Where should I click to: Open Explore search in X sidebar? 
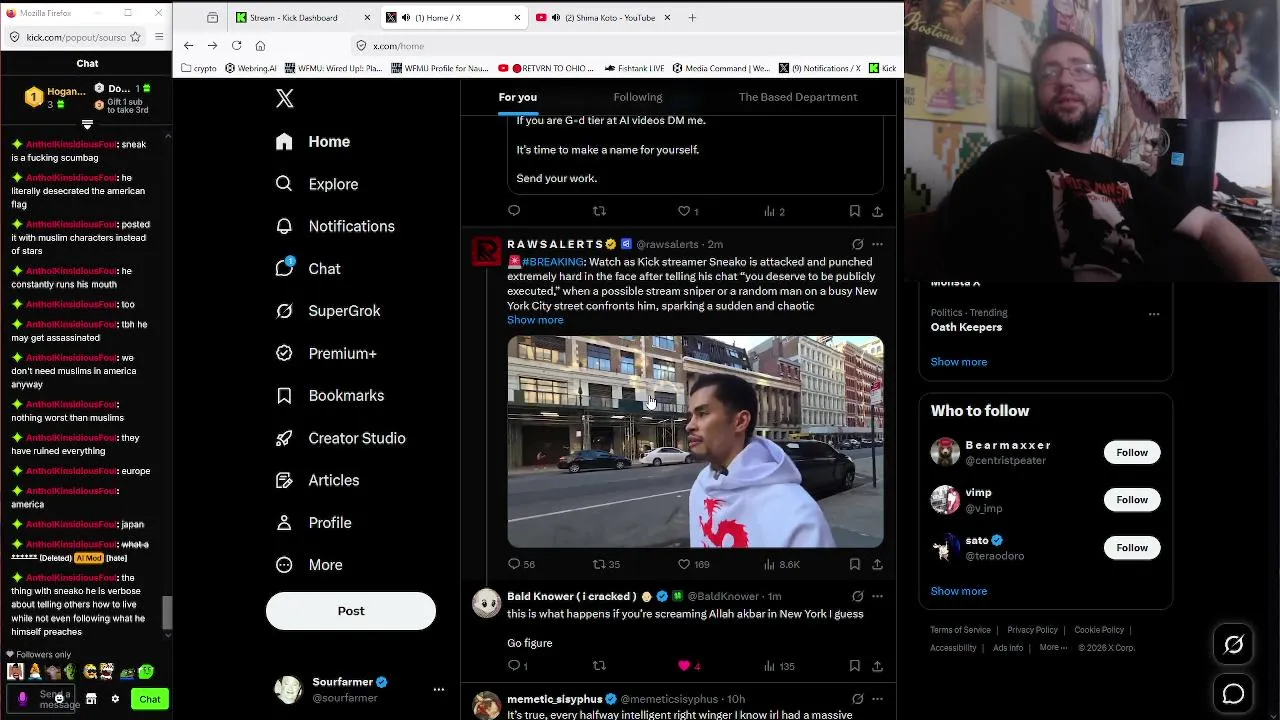[x=284, y=184]
